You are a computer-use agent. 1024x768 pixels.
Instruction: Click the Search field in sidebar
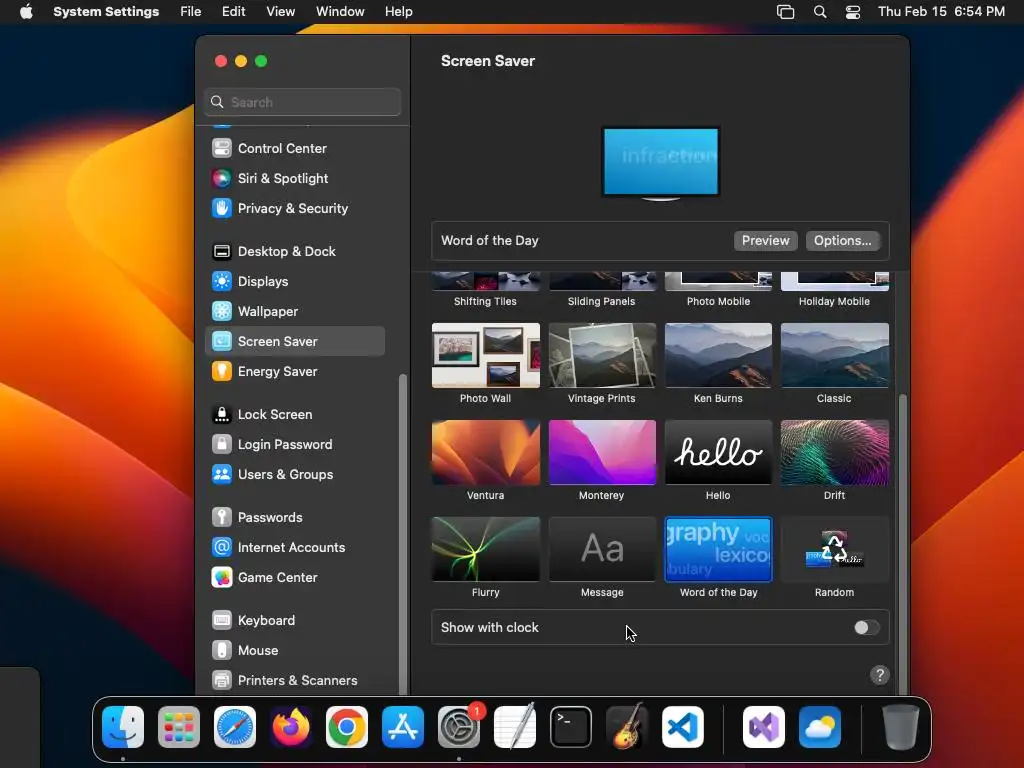(x=302, y=102)
